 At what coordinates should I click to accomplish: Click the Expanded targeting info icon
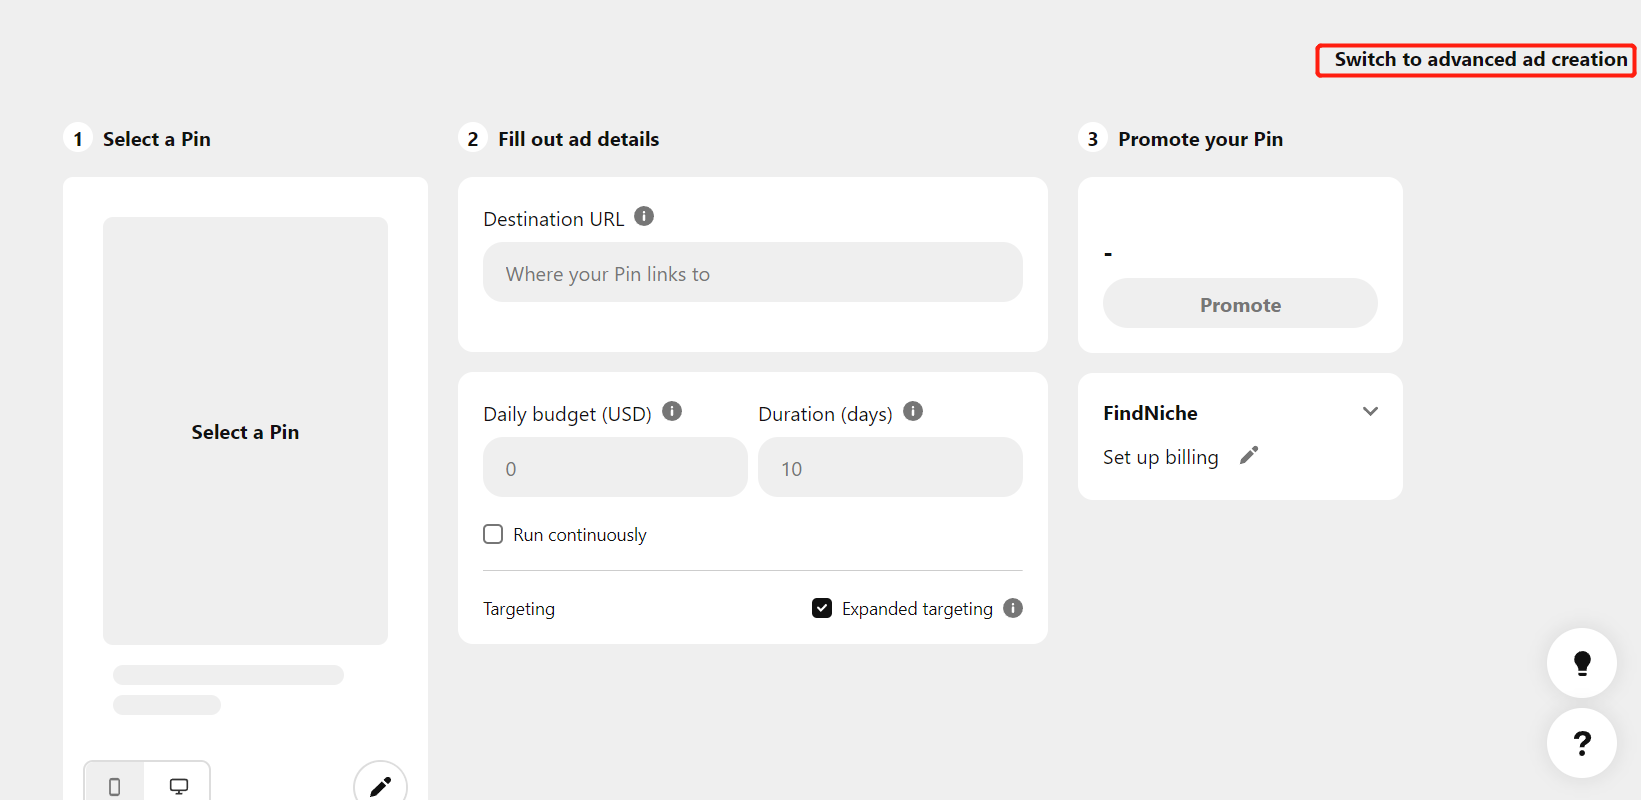(x=1013, y=608)
